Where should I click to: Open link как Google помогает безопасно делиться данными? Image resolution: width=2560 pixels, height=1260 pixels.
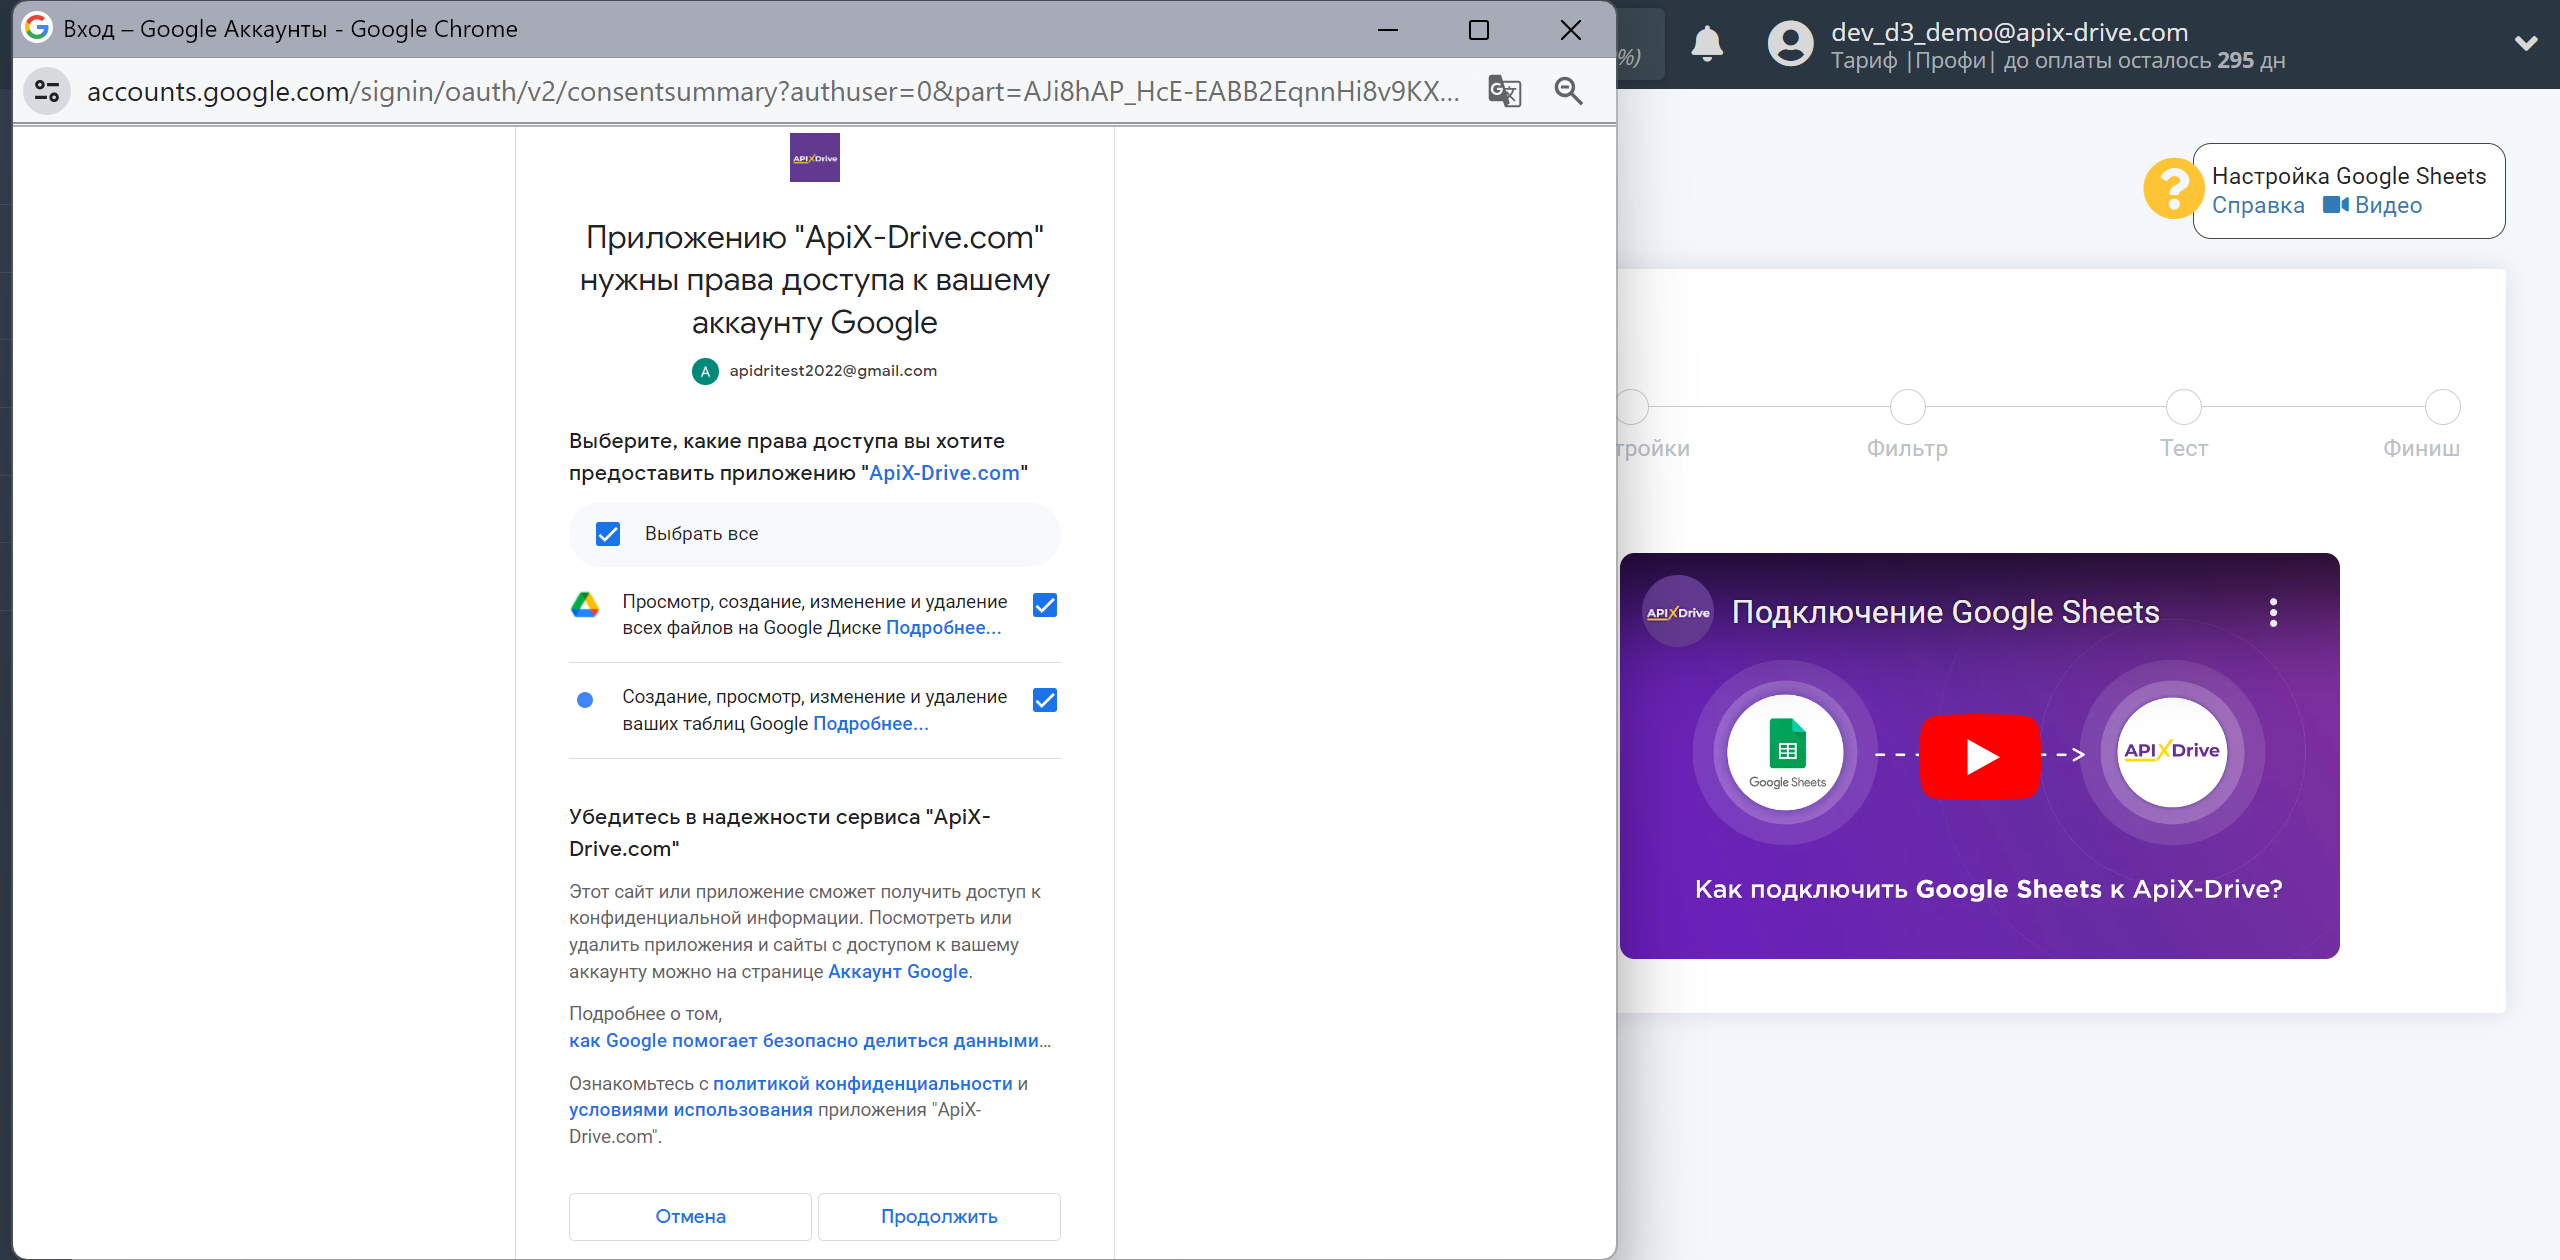point(810,1041)
